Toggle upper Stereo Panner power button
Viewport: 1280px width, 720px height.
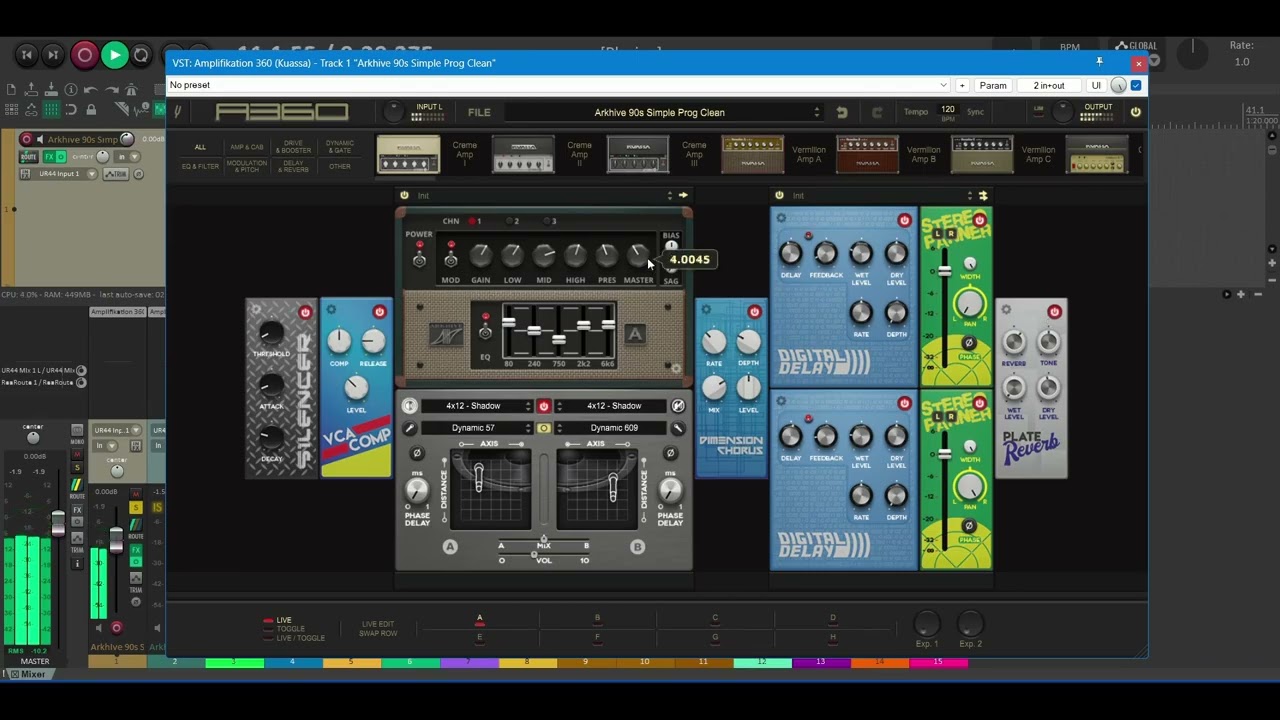pos(979,220)
